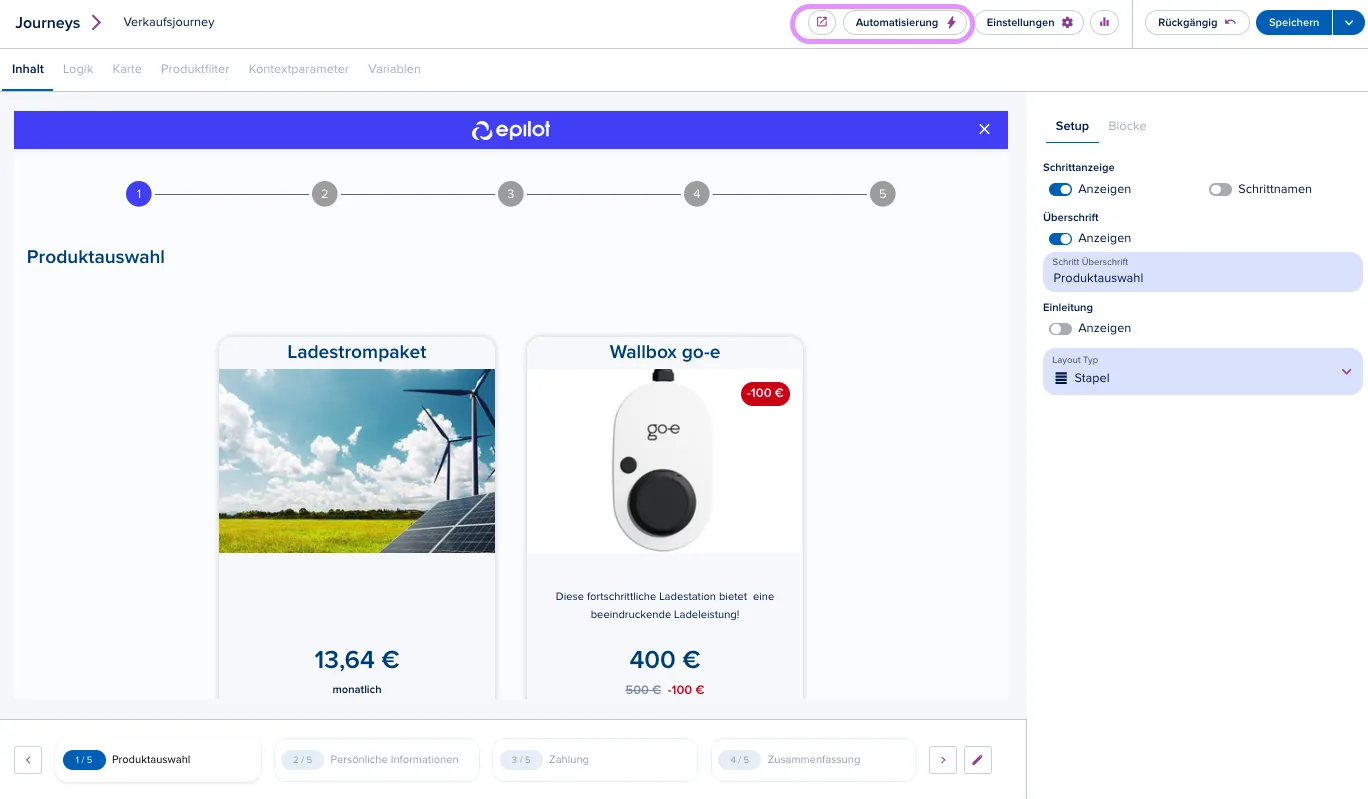Go to previous step arrow
Screen dimensions: 1368x799
point(28,760)
